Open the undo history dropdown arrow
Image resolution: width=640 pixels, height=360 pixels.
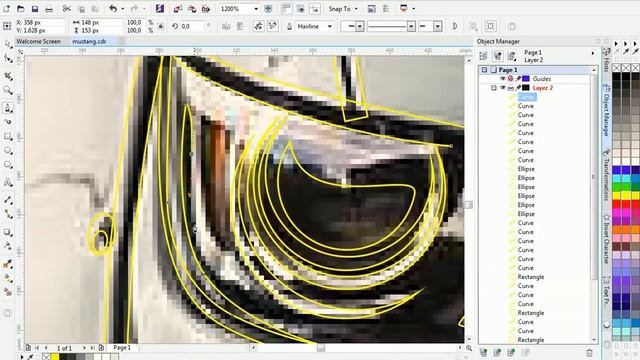click(x=122, y=9)
